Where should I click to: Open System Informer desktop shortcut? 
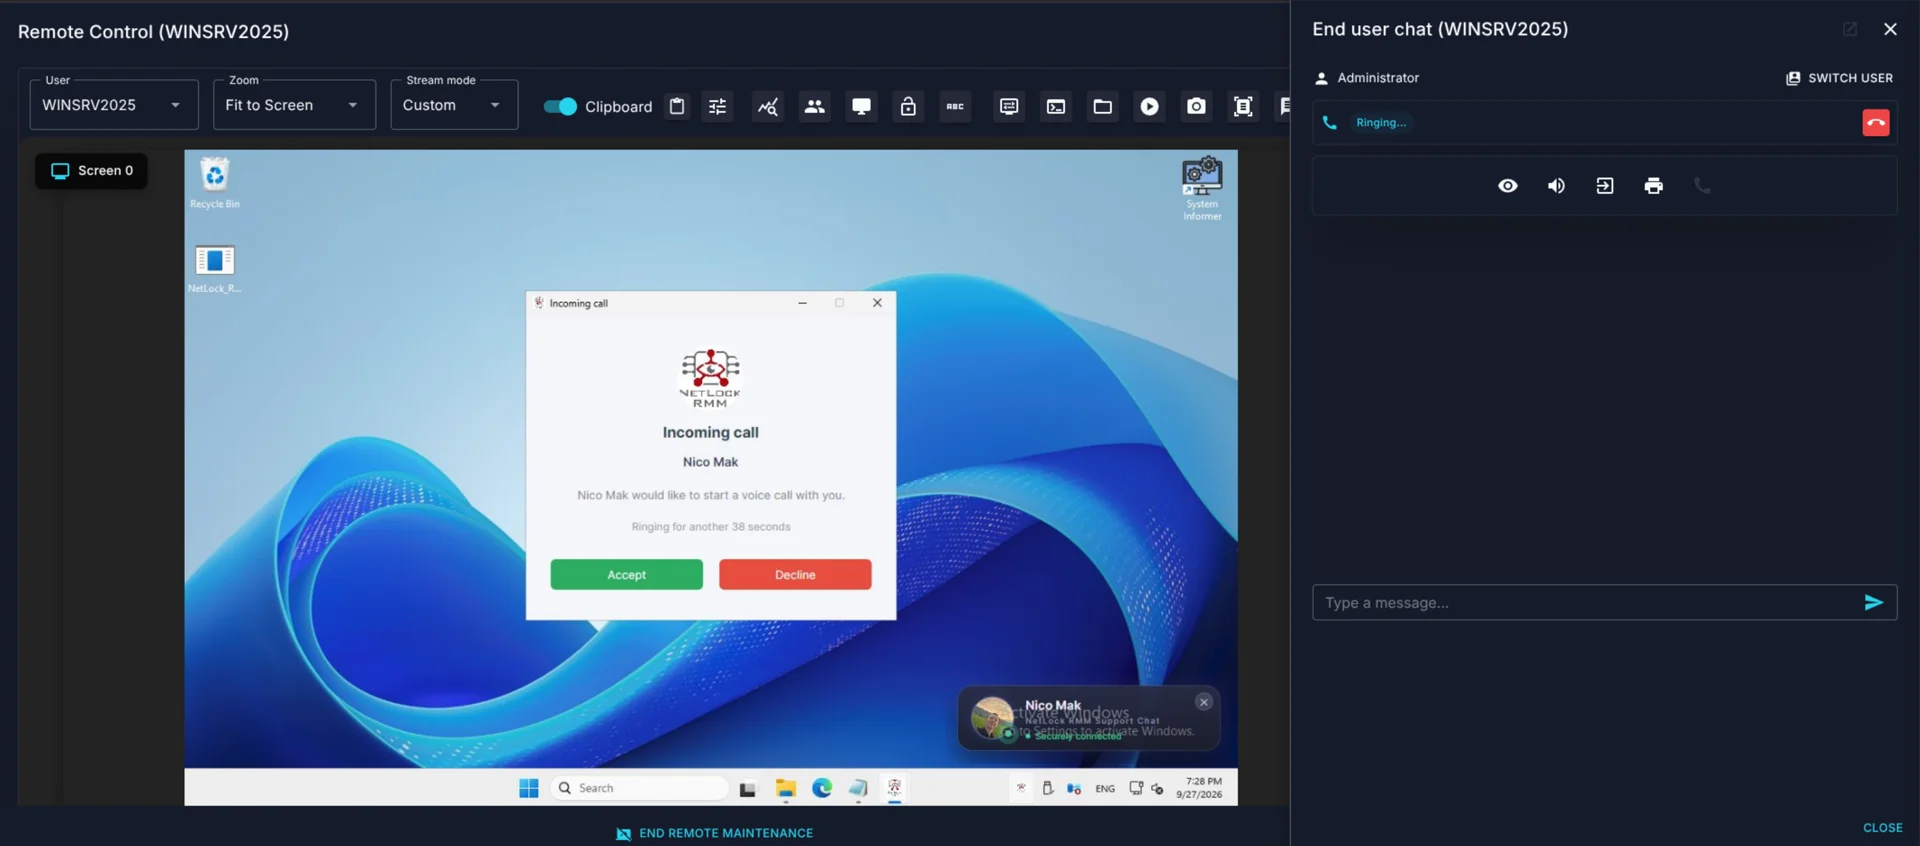point(1202,188)
